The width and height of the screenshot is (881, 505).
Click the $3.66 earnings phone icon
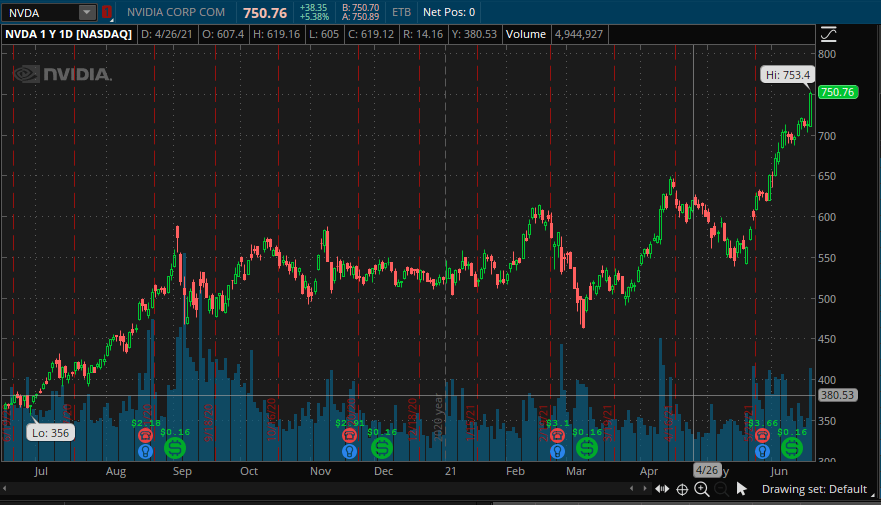(x=762, y=435)
